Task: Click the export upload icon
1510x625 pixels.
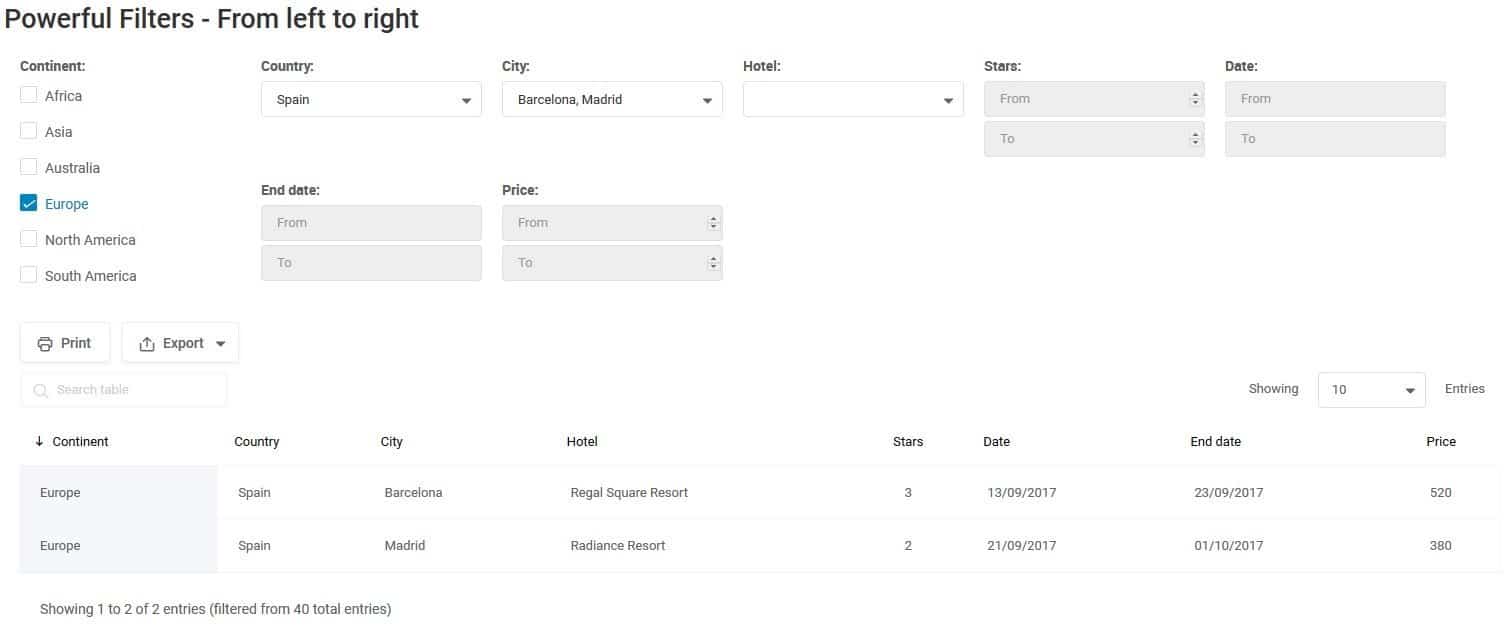Action: tap(147, 344)
